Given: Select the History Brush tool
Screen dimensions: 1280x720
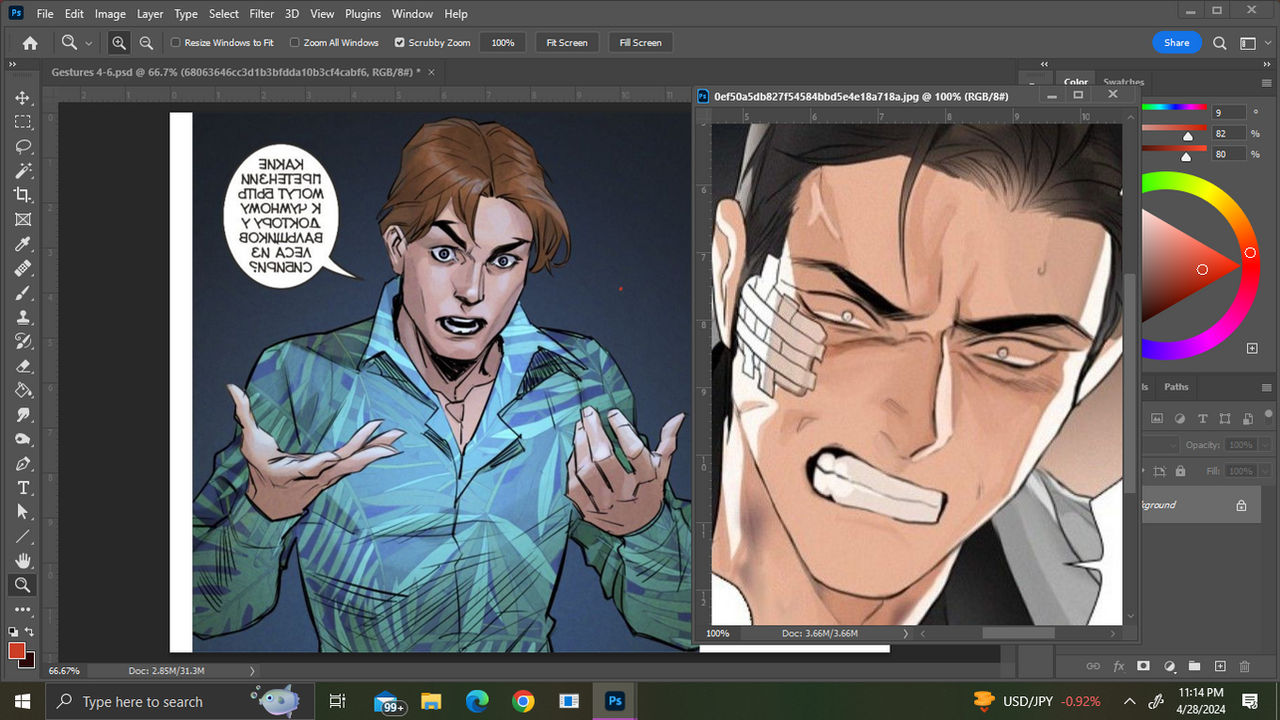Looking at the screenshot, I should 23,341.
